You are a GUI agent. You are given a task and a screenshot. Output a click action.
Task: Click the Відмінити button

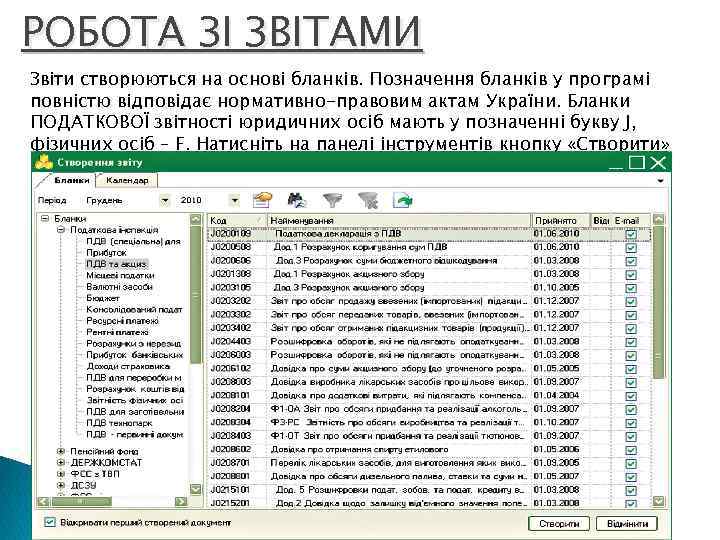point(627,523)
